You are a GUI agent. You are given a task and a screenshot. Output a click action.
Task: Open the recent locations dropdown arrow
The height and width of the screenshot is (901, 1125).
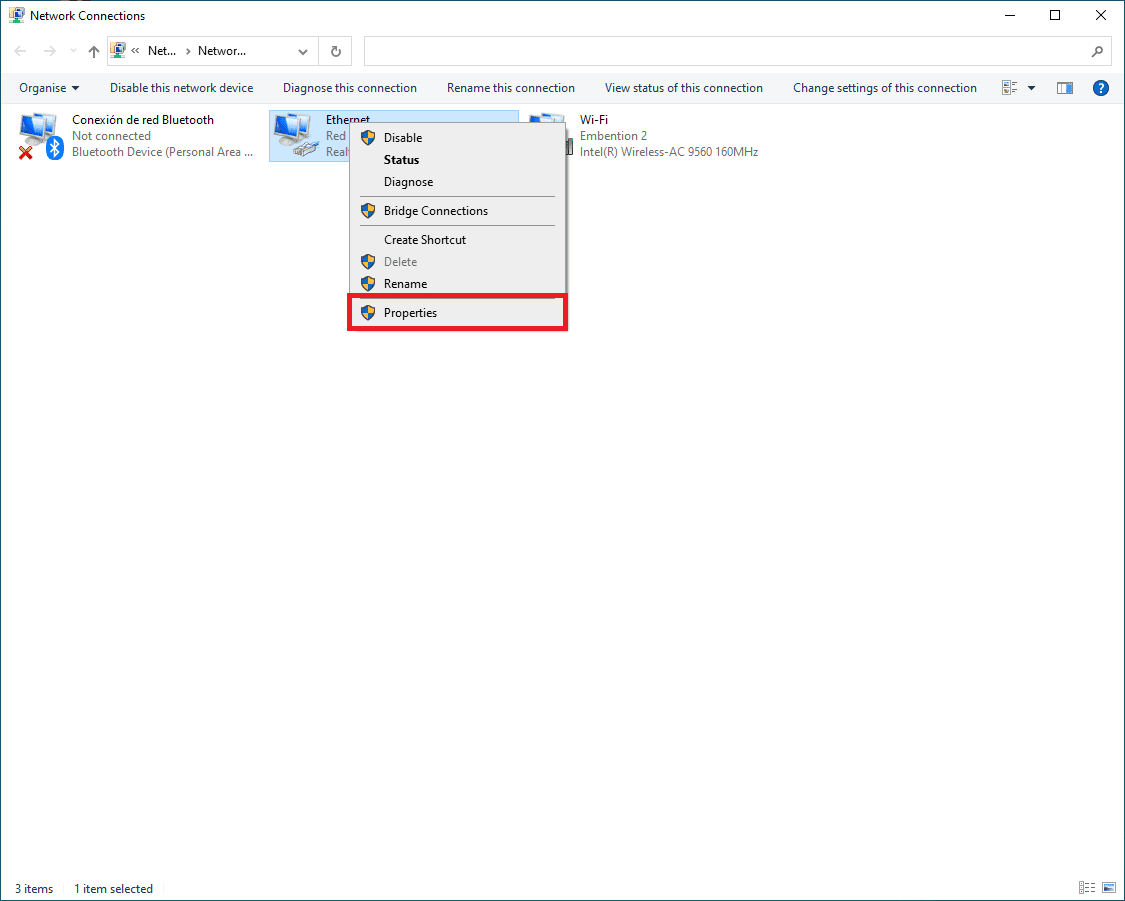point(72,52)
